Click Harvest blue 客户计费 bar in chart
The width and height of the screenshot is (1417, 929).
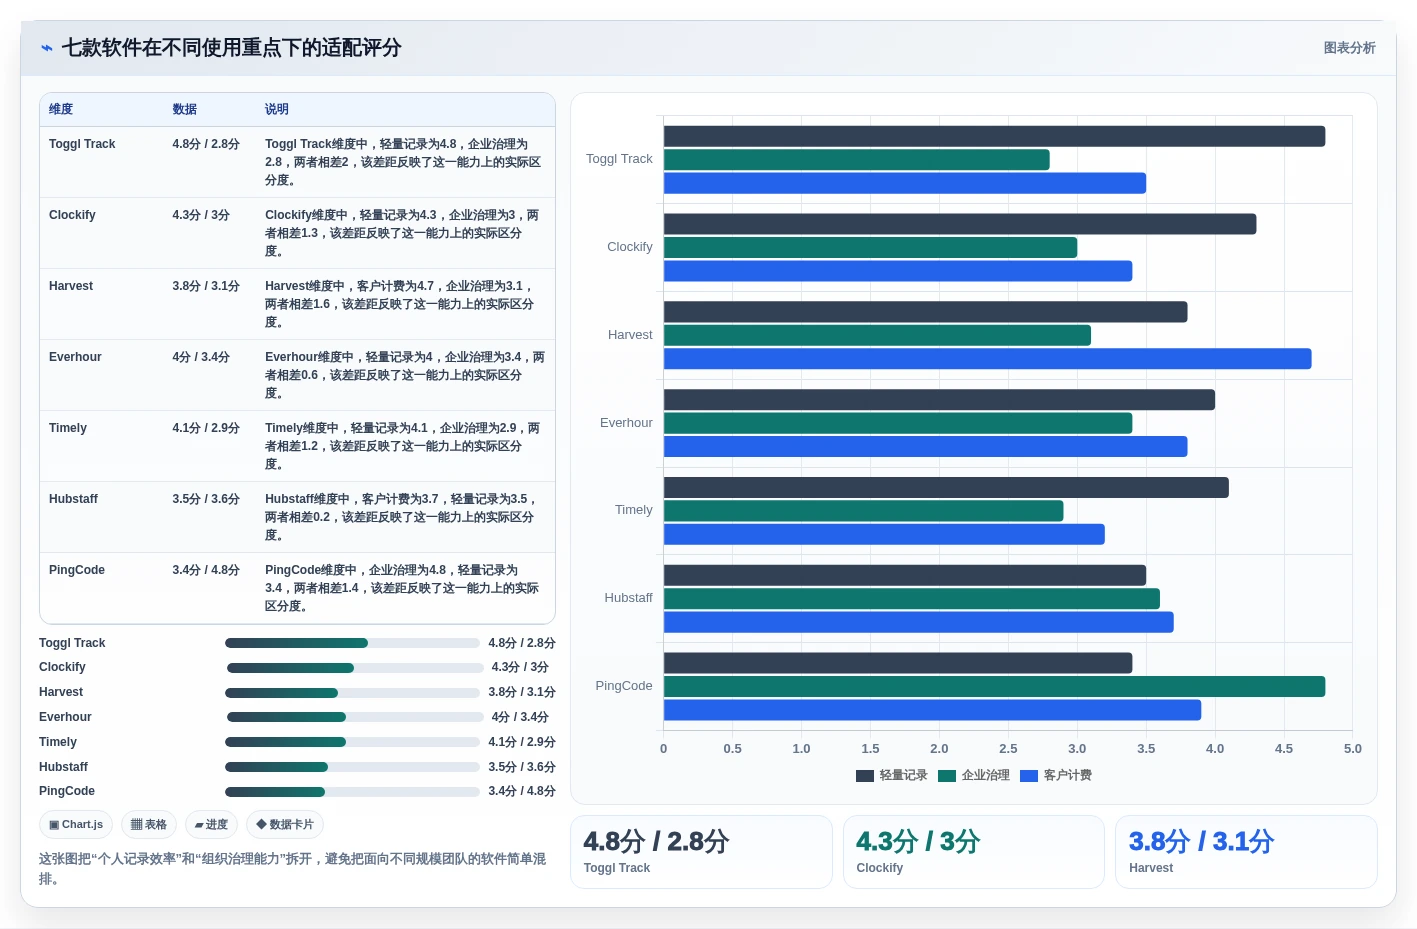click(988, 359)
